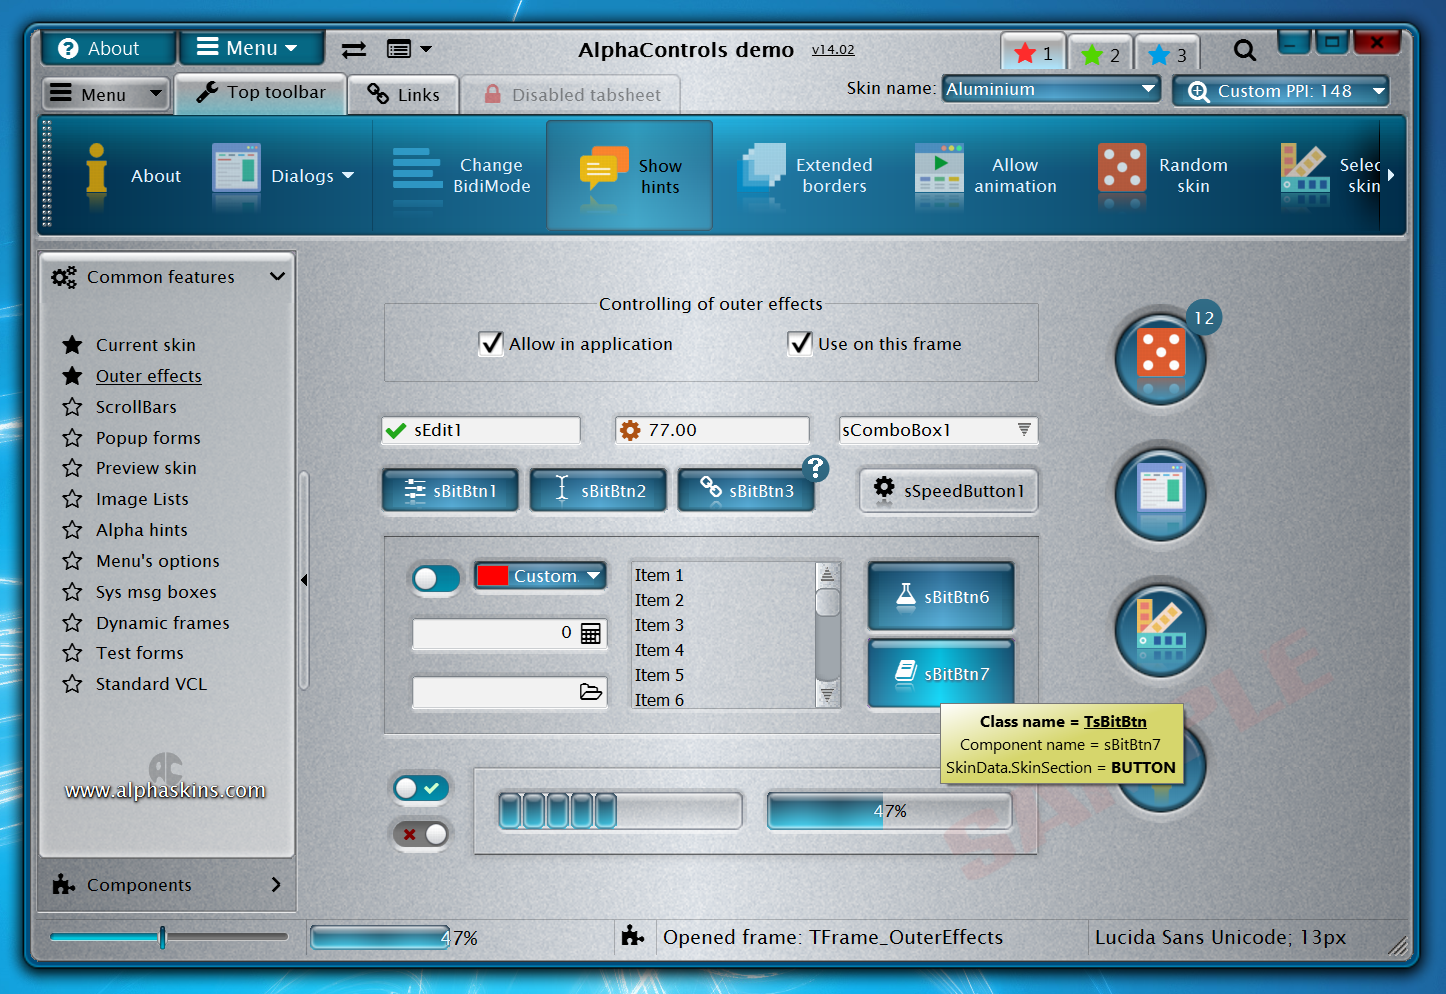
Task: Expand the Components section
Action: [x=276, y=885]
